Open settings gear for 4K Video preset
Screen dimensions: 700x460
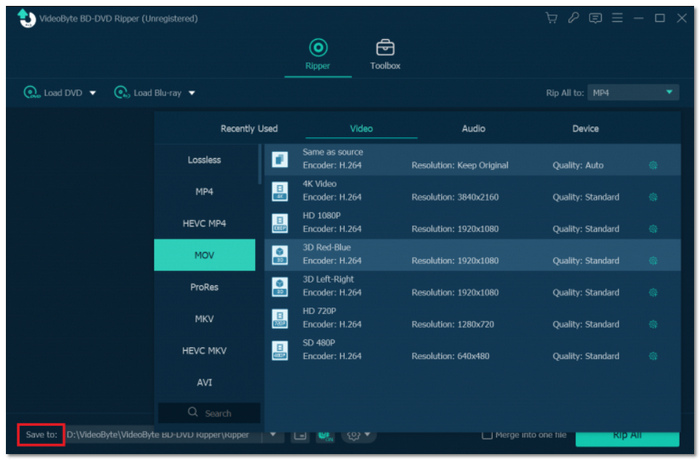[653, 197]
